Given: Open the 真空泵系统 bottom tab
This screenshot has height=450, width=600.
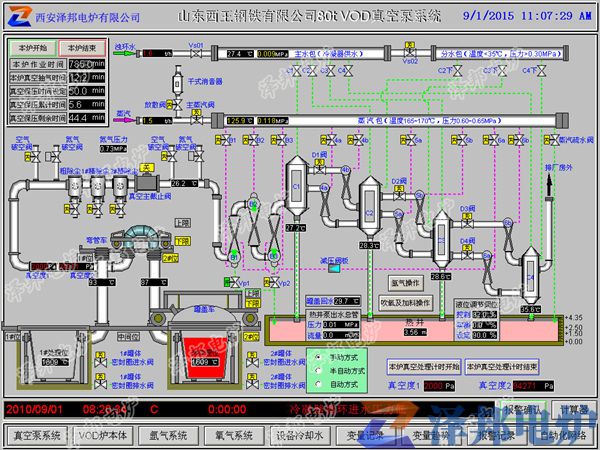Looking at the screenshot, I should point(37,435).
